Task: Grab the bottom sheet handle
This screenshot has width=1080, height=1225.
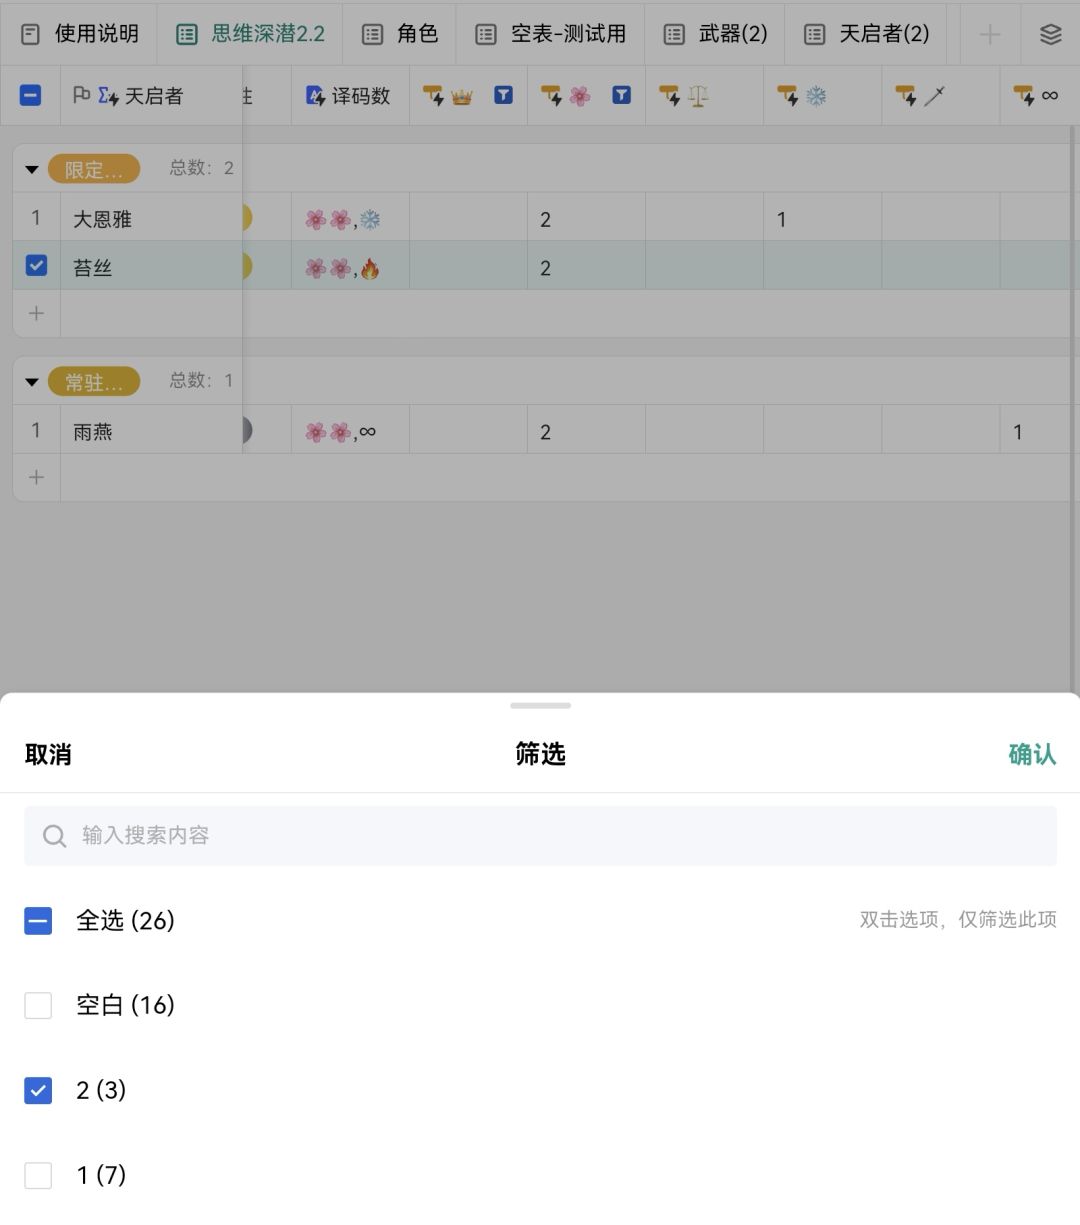Action: click(540, 705)
